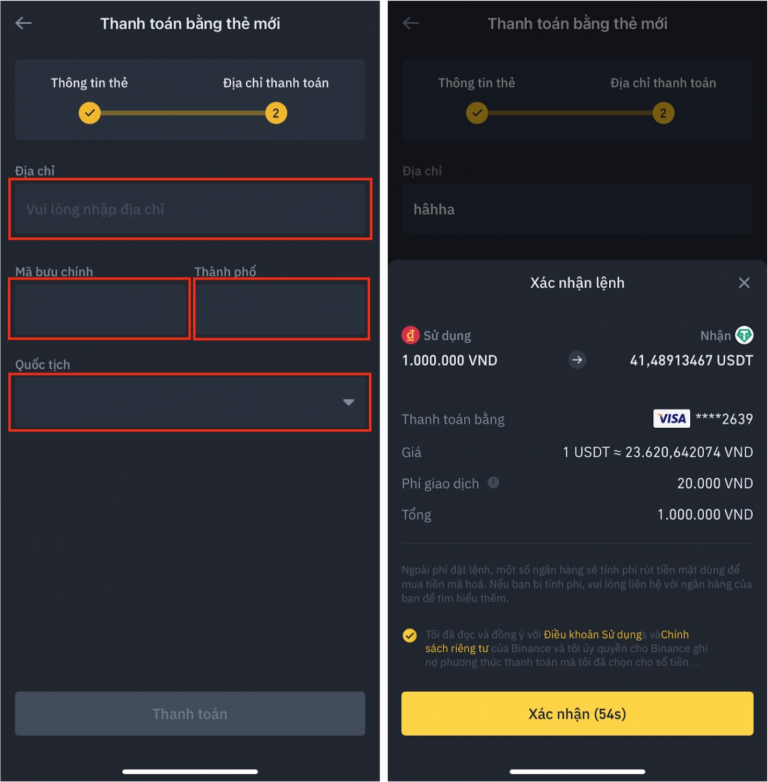
Task: Tap the completed Thông tin thẻ step checkmark
Action: tap(90, 113)
